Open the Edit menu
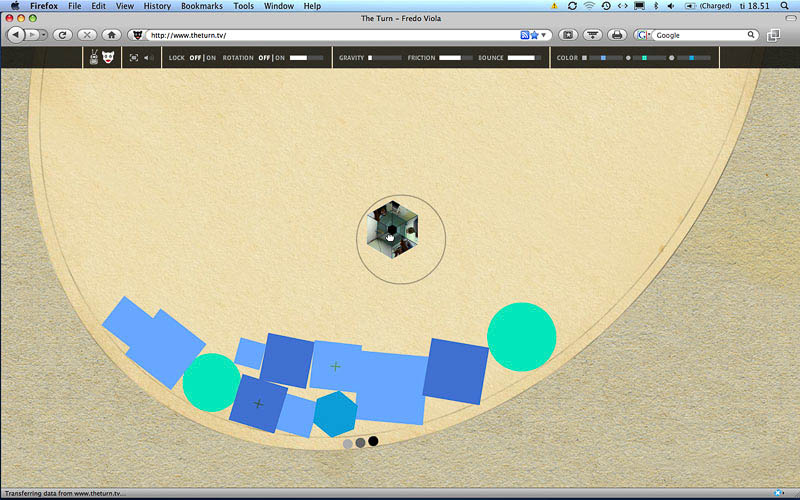The height and width of the screenshot is (500, 800). click(98, 6)
